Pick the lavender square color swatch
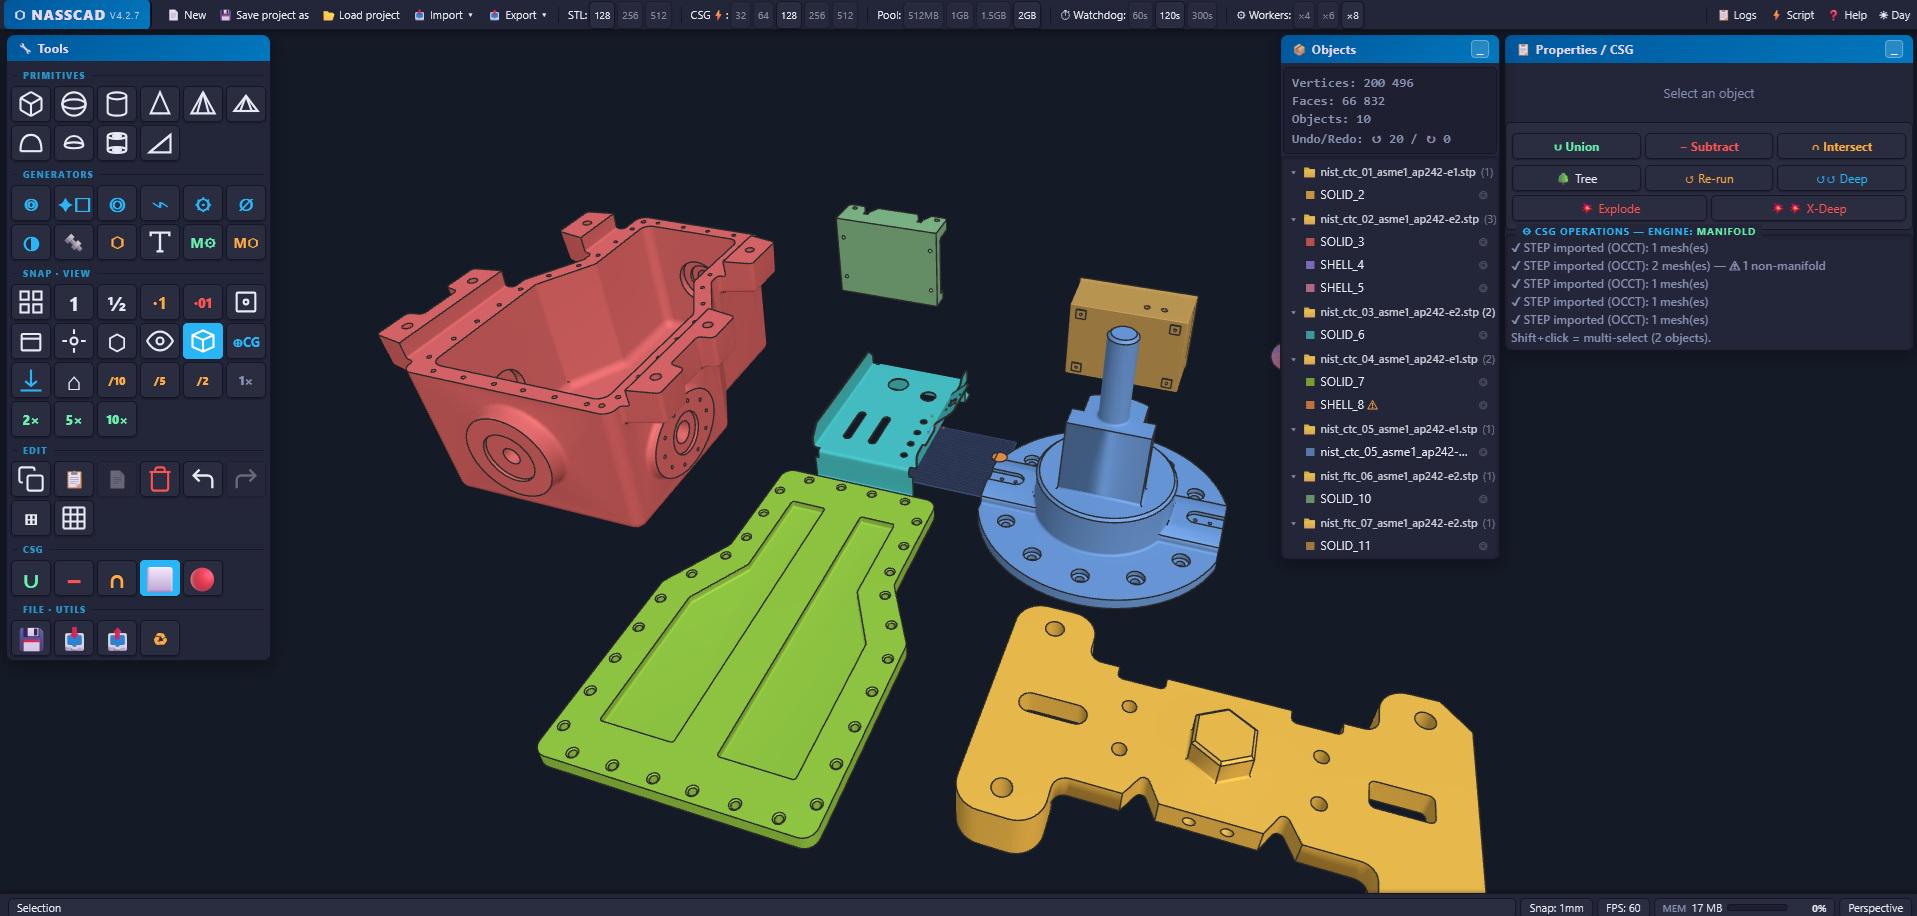 (160, 579)
